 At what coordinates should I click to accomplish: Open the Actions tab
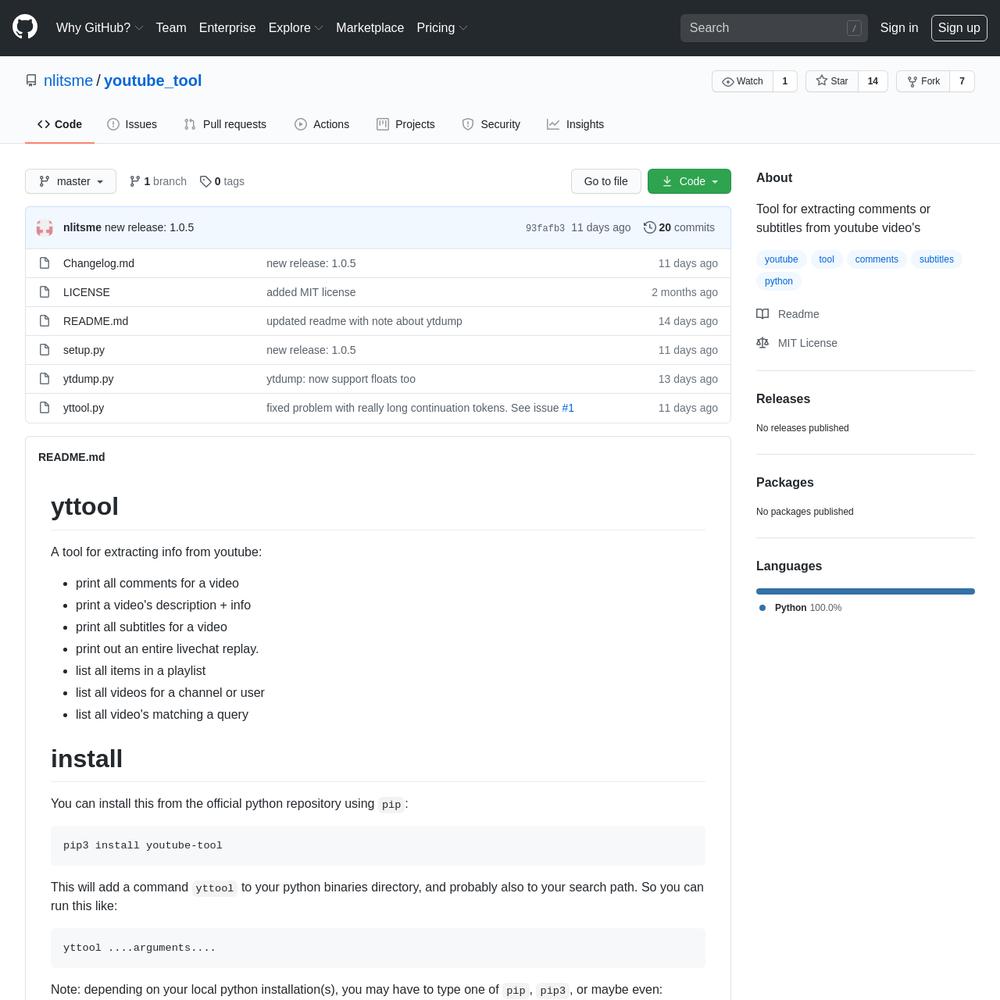[322, 124]
